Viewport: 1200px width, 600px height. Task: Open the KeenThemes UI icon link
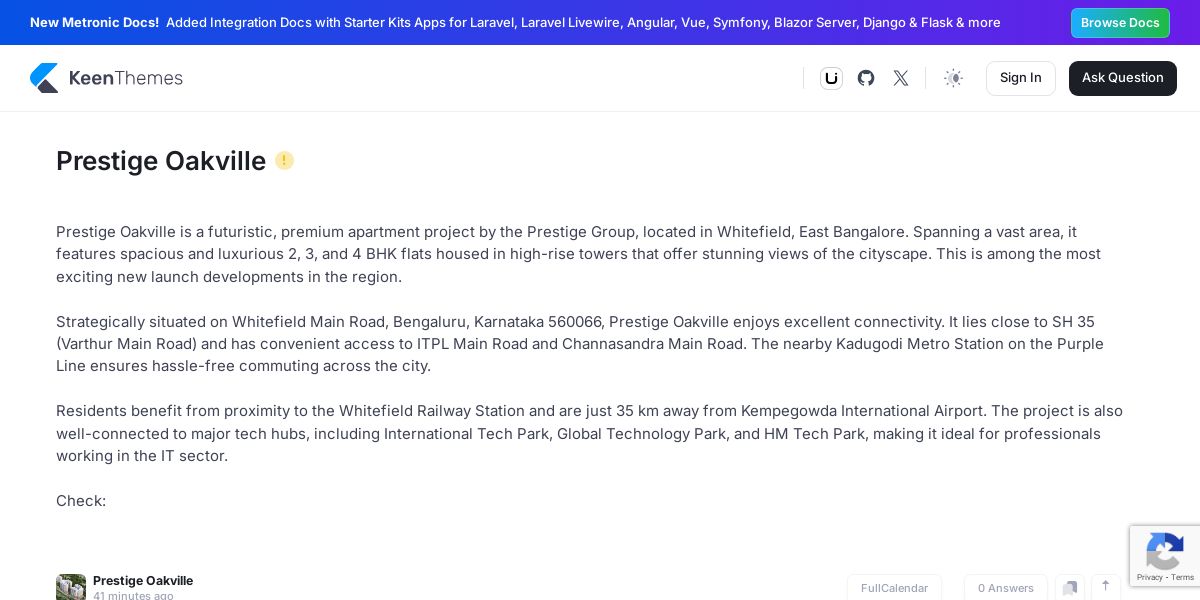coord(831,78)
